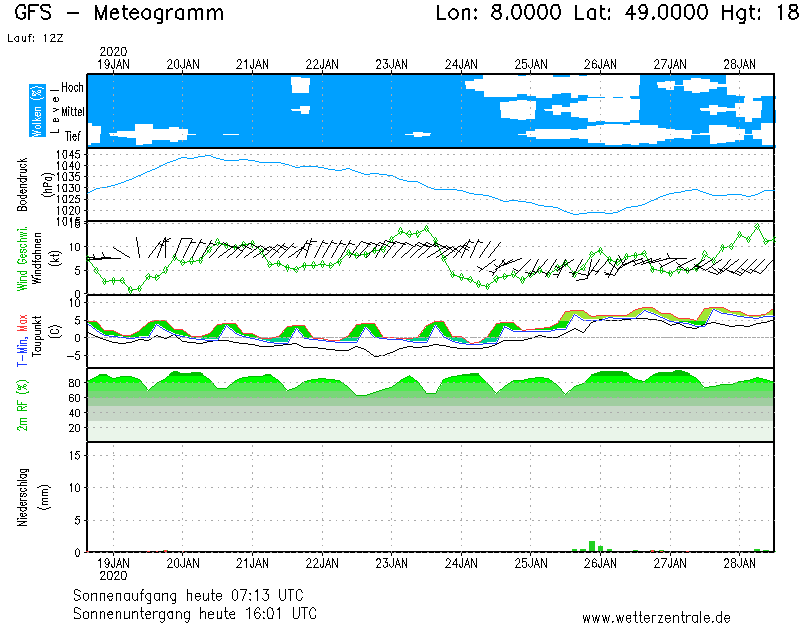Select the Tief cloud level label
Viewport: 800px width, 625px height.
click(74, 135)
